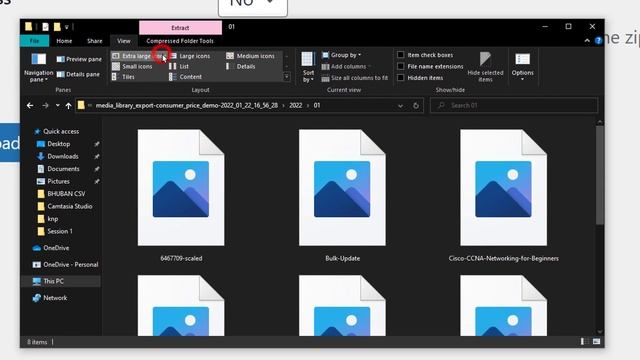Open Explorer help icon
Screen dimensions: 640x360
(x=598, y=40)
